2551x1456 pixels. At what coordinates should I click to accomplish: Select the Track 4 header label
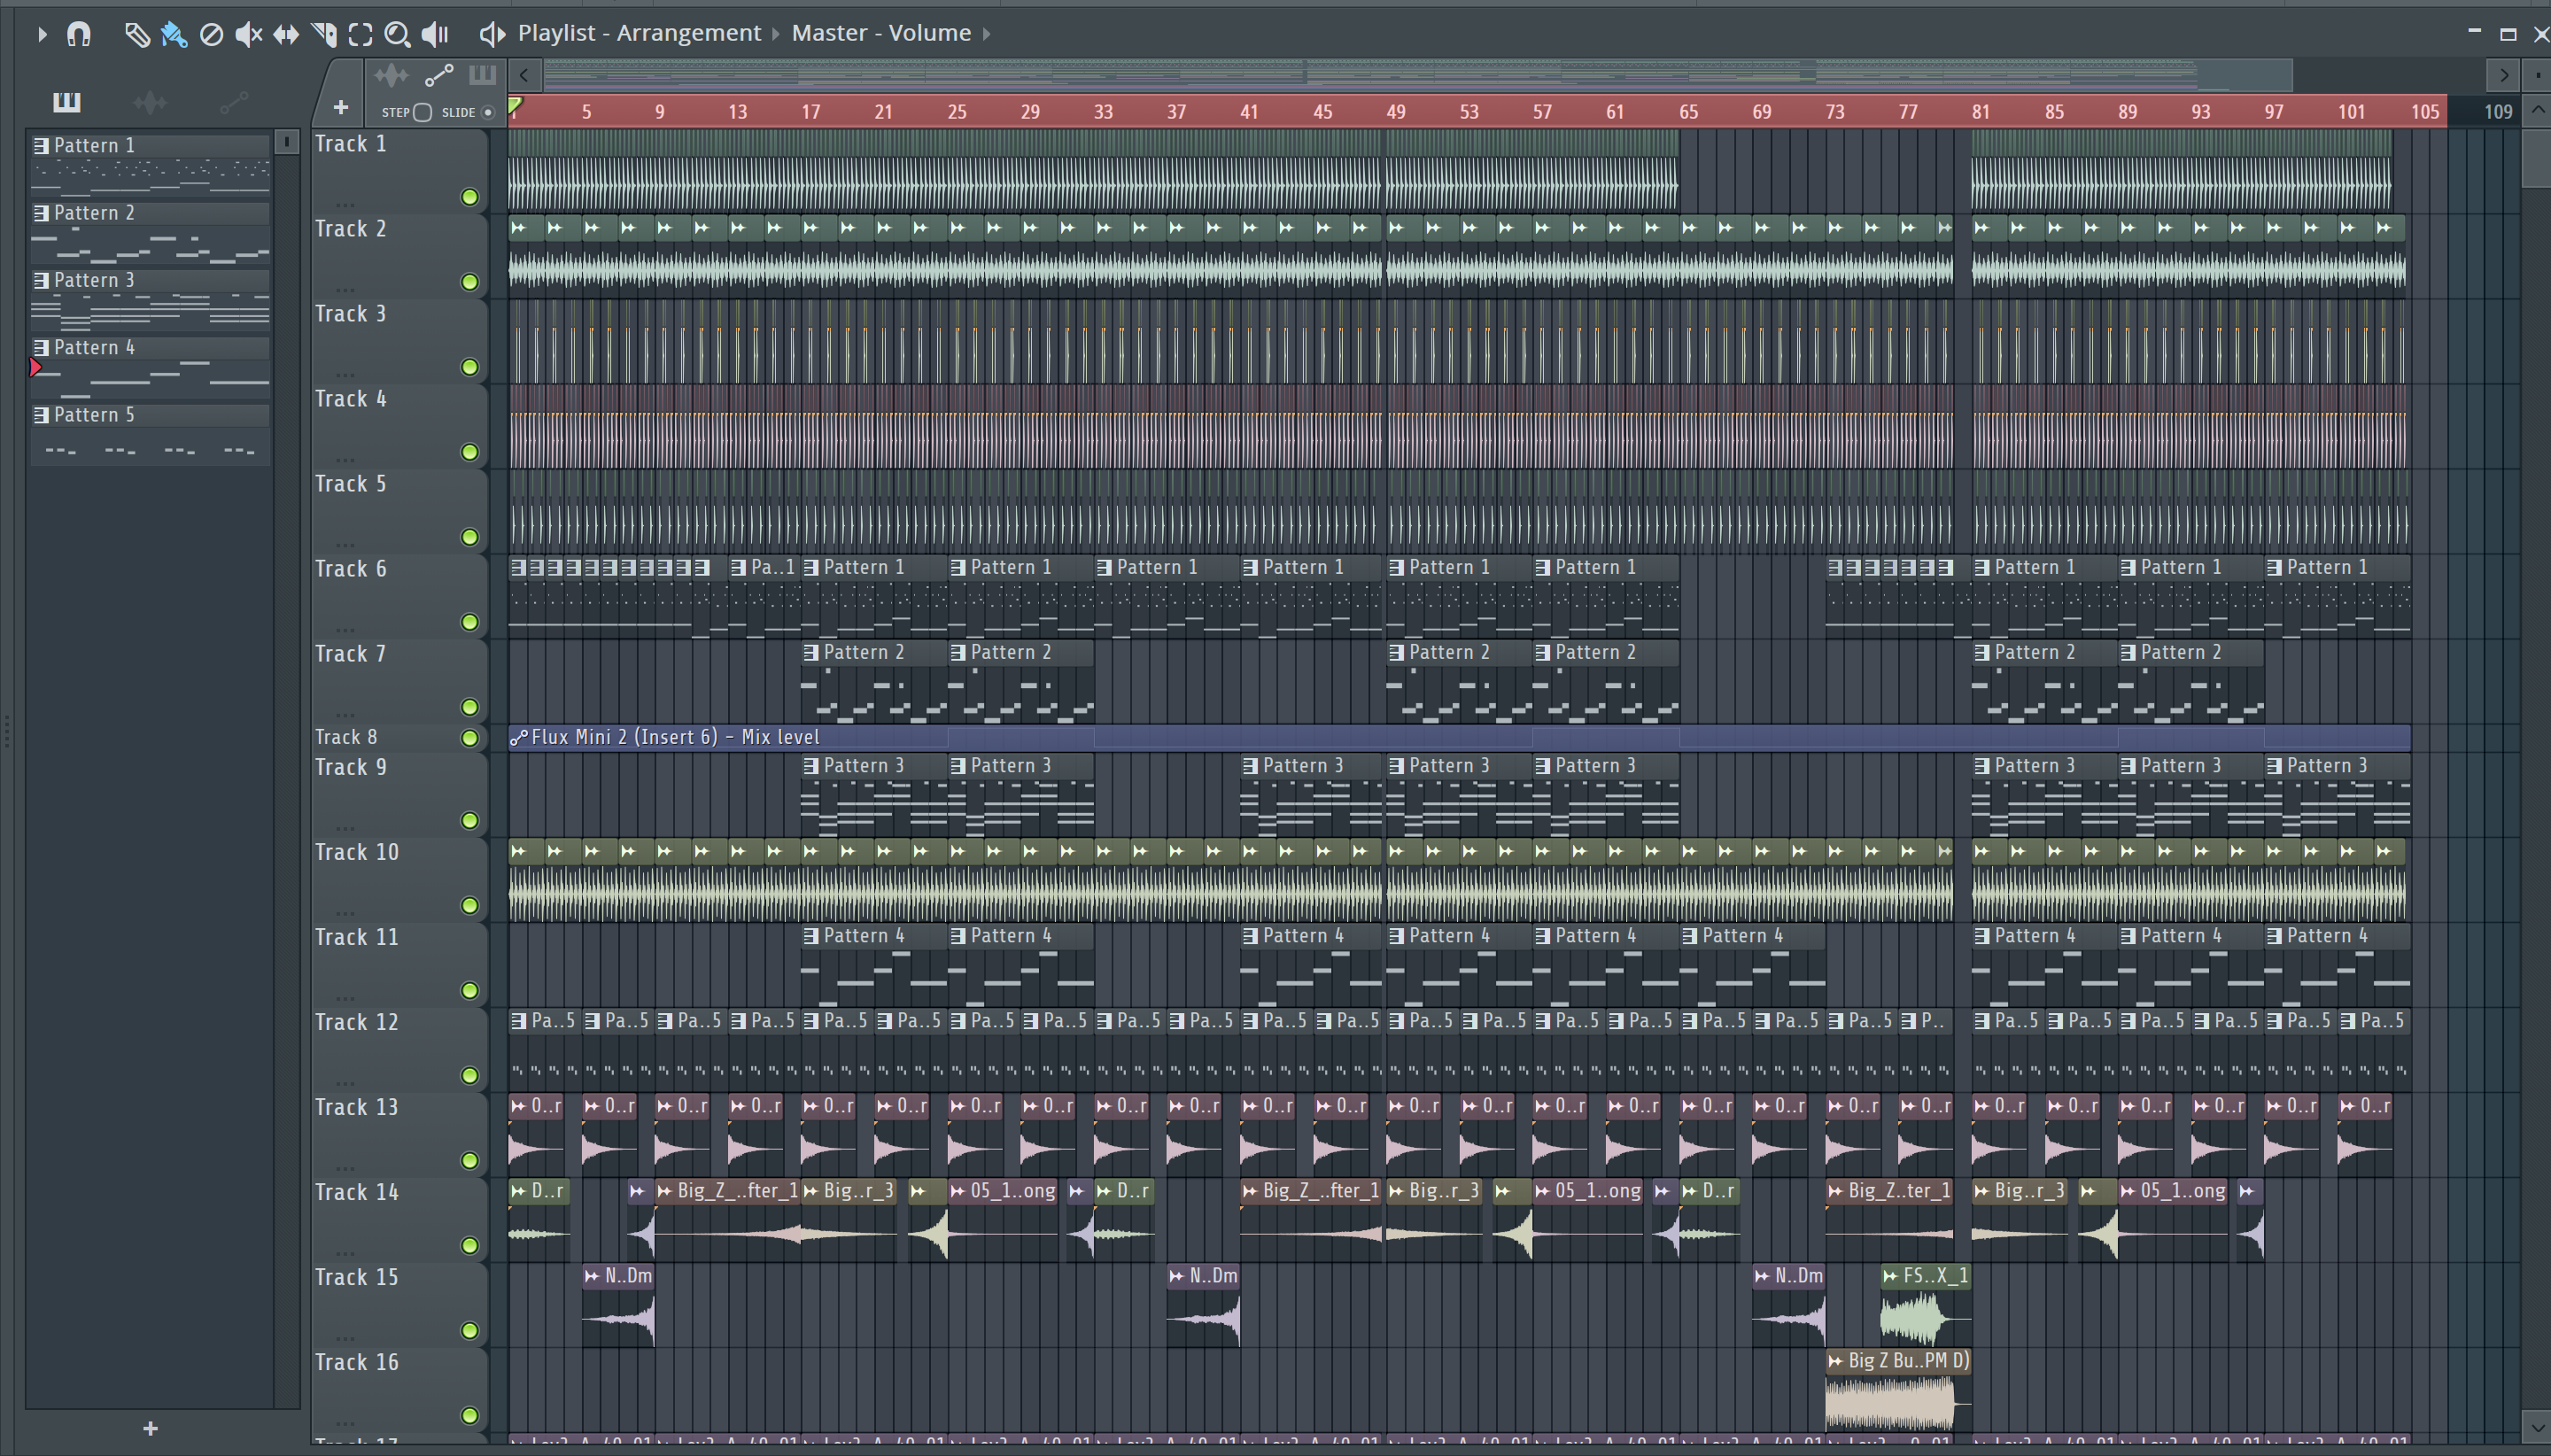click(x=350, y=399)
